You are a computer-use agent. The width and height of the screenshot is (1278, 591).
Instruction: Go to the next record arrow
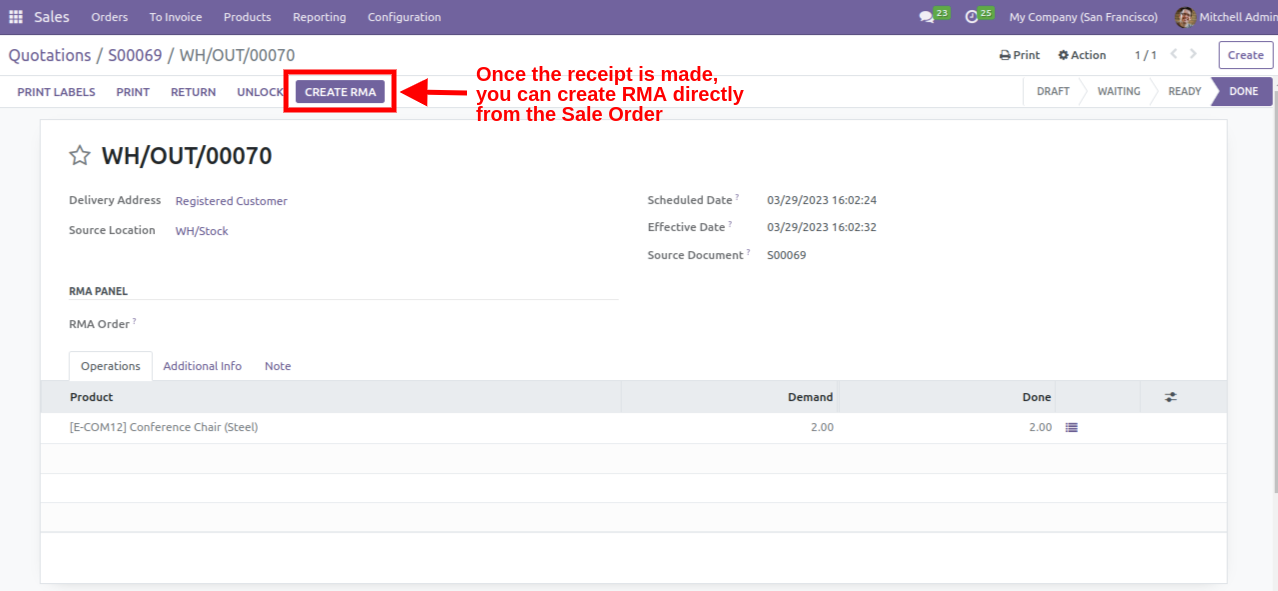(1194, 55)
